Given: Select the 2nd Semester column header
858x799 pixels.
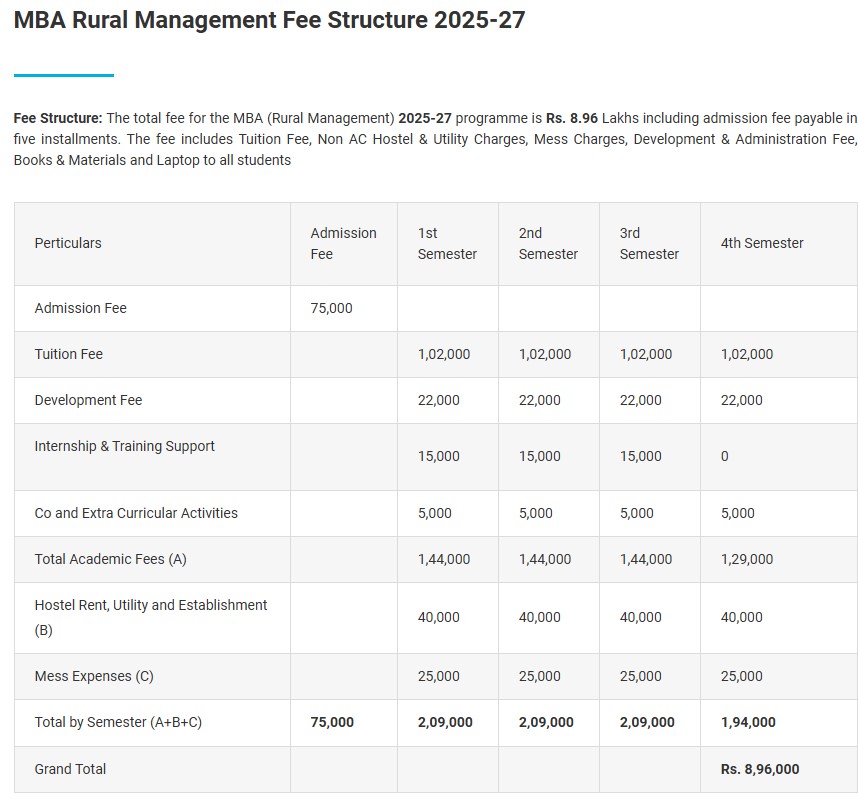Looking at the screenshot, I should pyautogui.click(x=548, y=243).
